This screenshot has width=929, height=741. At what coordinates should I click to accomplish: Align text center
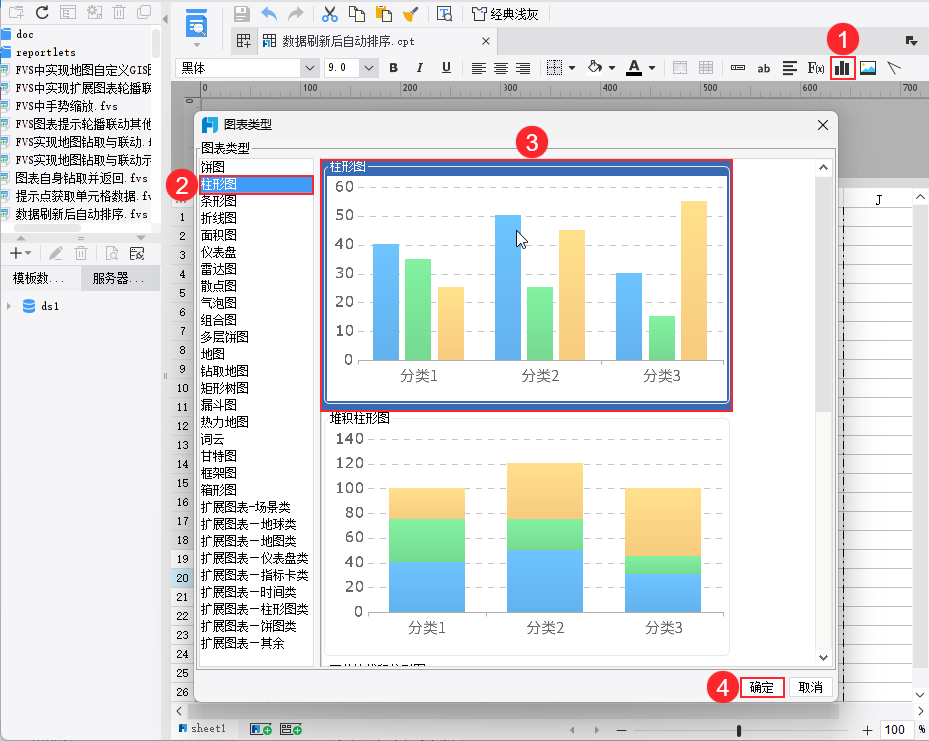(x=501, y=68)
